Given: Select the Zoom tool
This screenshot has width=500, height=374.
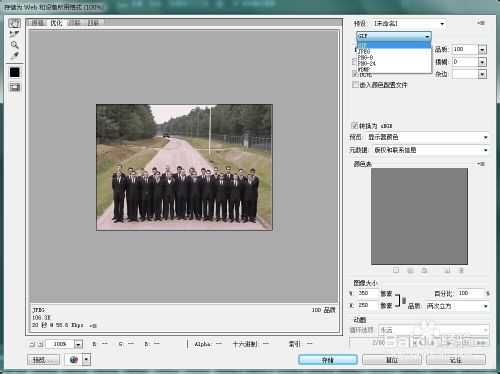Looking at the screenshot, I should pos(14,44).
